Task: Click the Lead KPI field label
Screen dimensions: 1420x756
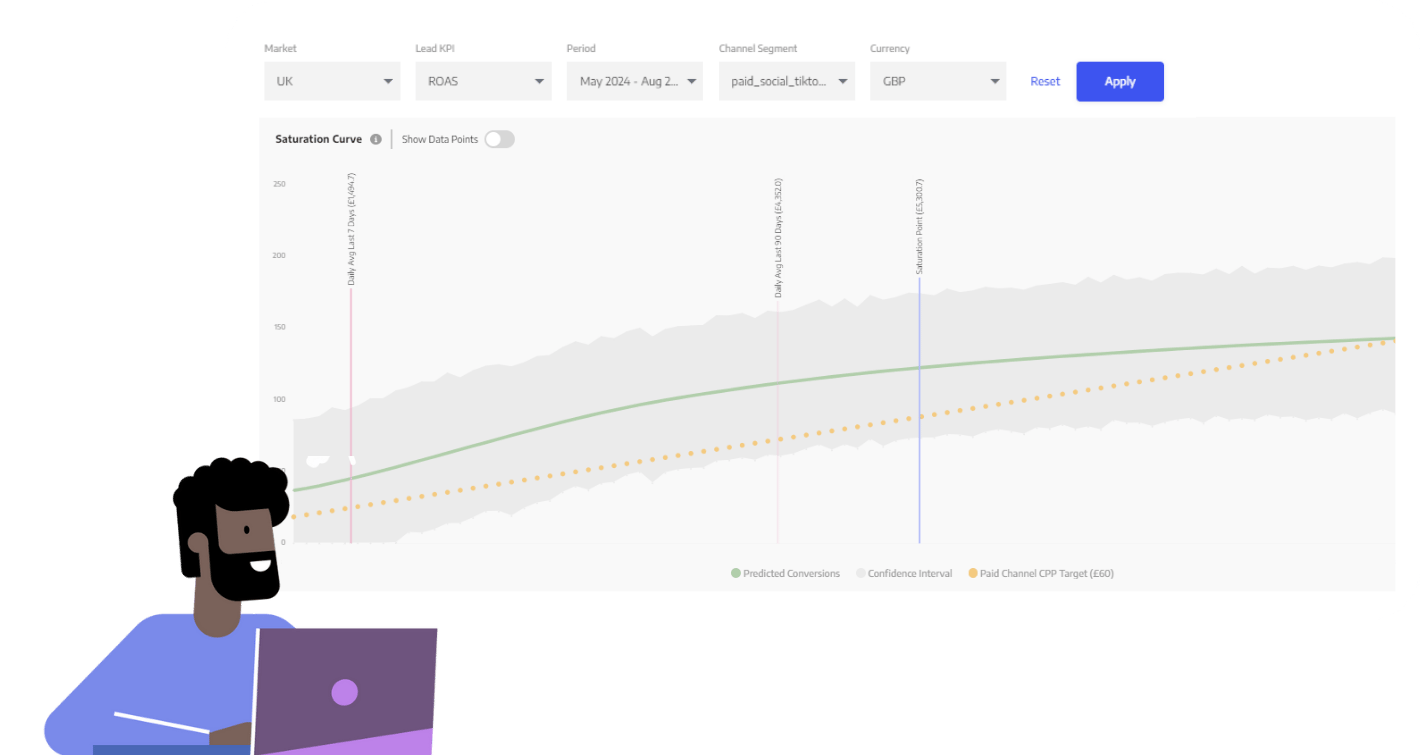Action: [x=436, y=48]
